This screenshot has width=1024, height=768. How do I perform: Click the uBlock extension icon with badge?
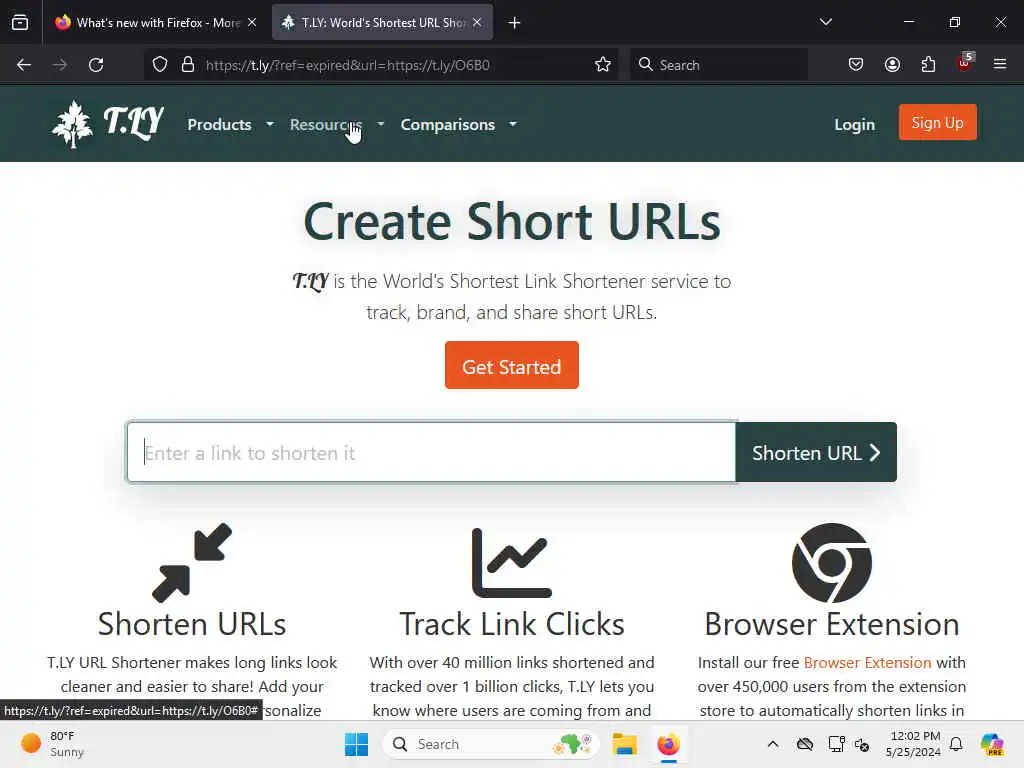965,63
